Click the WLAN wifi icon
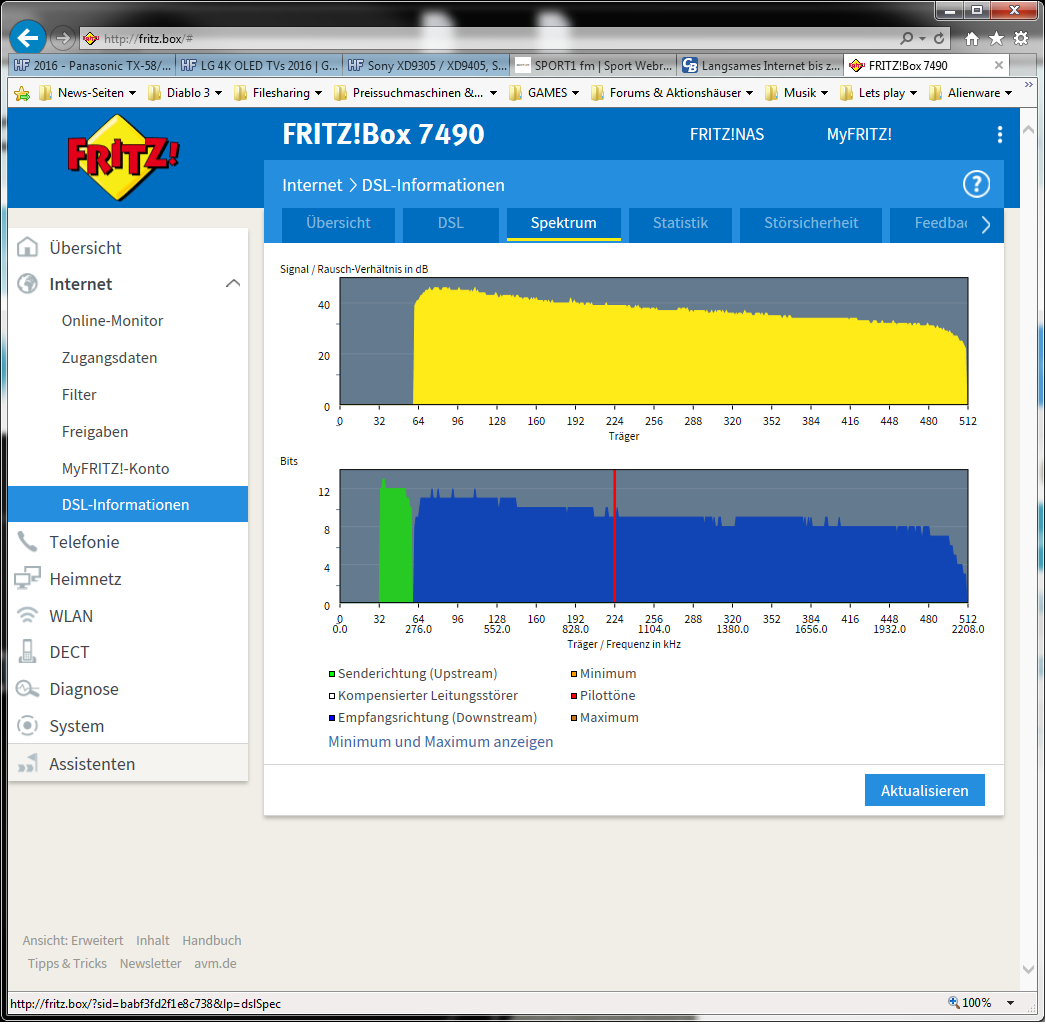Image resolution: width=1046 pixels, height=1025 pixels. point(27,616)
